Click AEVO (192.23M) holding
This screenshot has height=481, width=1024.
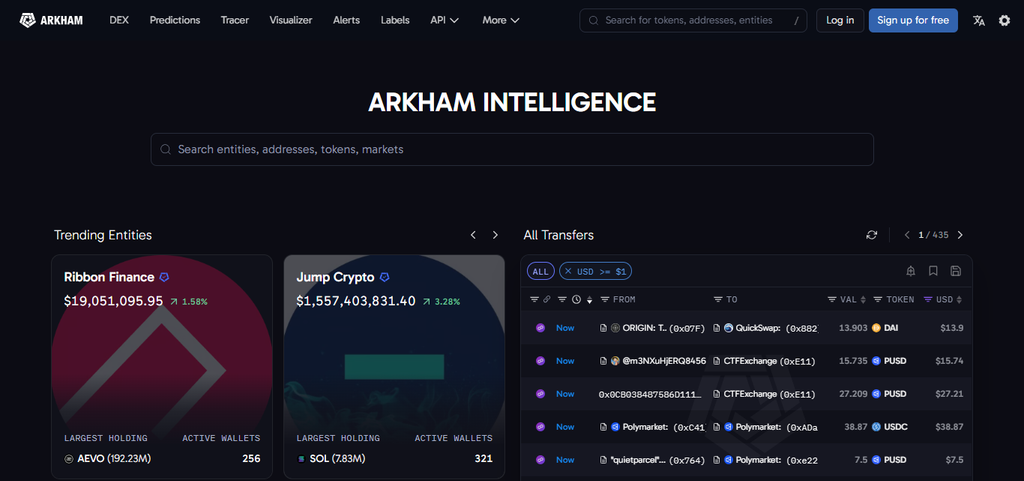coord(108,459)
